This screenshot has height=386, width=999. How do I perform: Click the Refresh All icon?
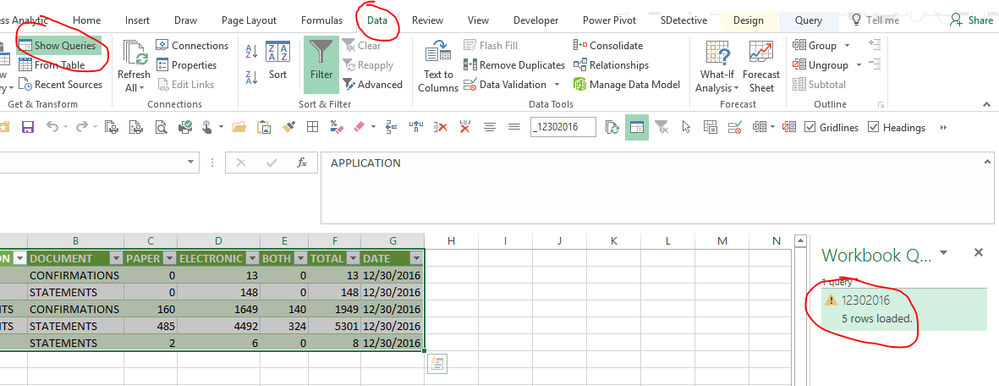[134, 52]
